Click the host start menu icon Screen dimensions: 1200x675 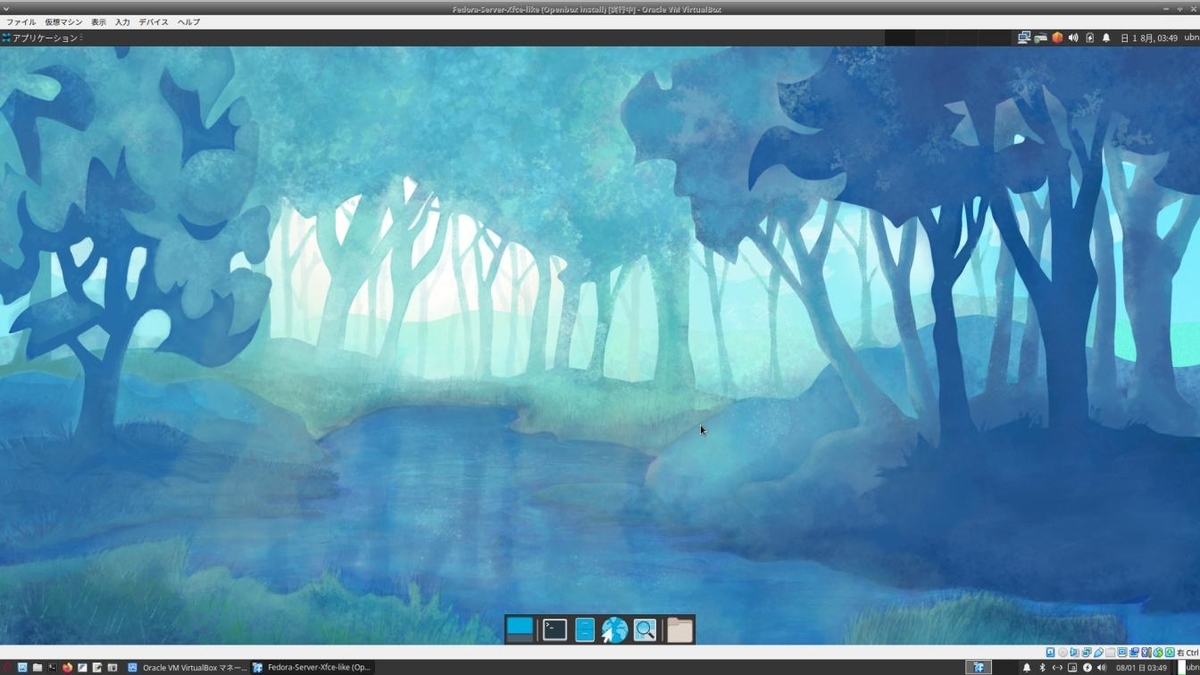(x=7, y=667)
